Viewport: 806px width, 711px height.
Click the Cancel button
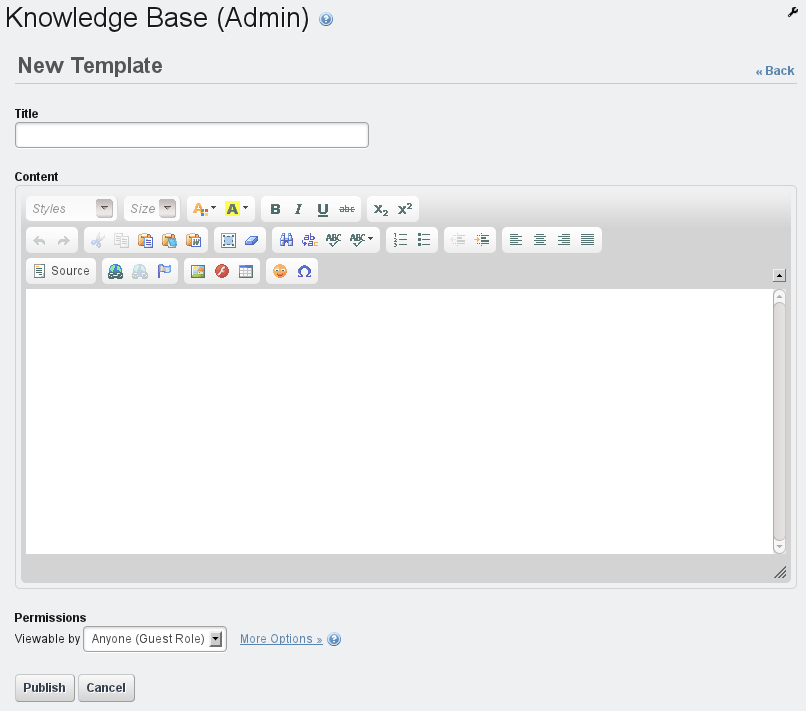click(x=106, y=688)
